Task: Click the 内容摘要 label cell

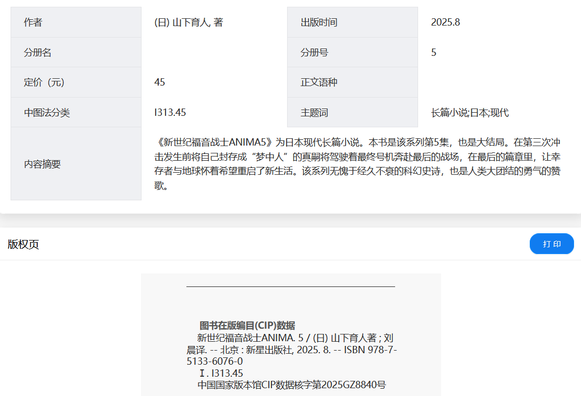Action: 76,164
